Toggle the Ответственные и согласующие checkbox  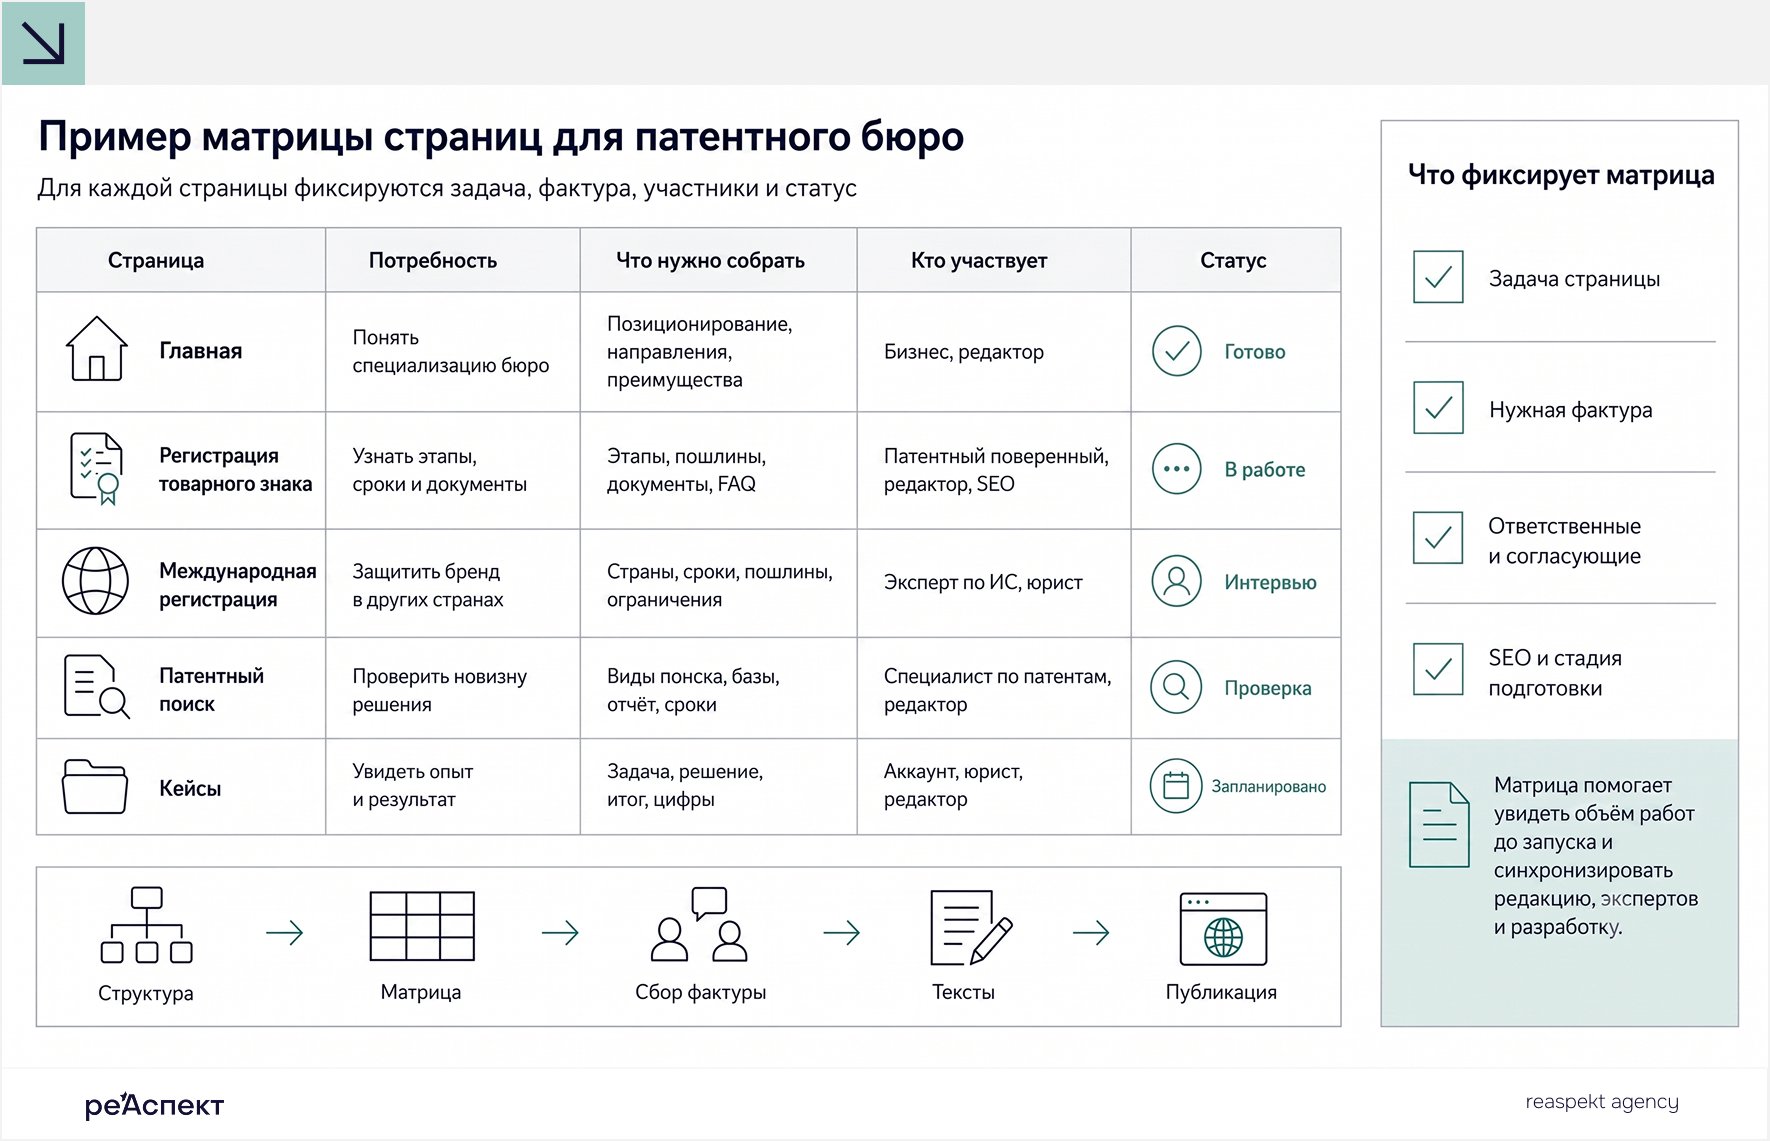[x=1438, y=538]
